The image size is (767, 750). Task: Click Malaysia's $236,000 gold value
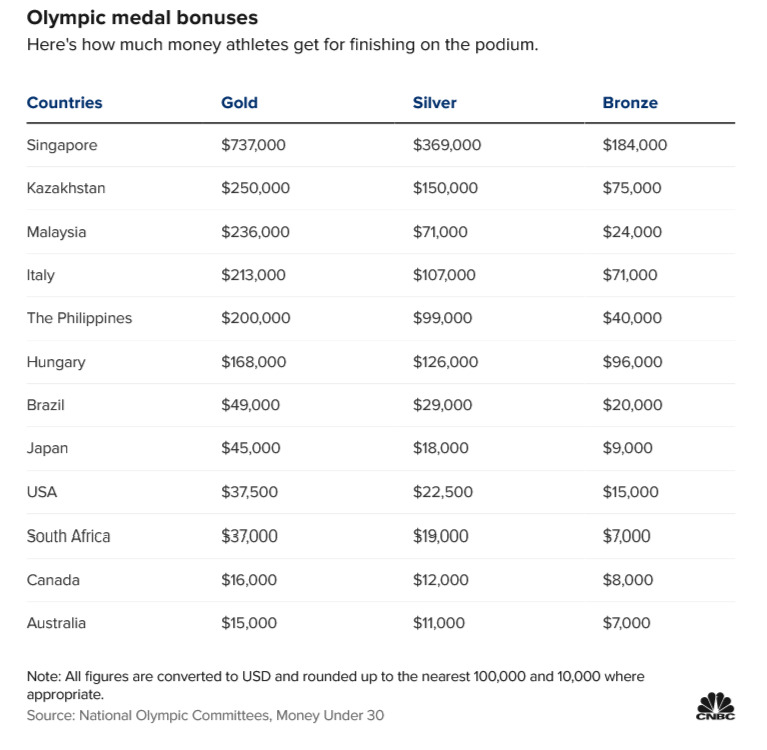tap(255, 232)
